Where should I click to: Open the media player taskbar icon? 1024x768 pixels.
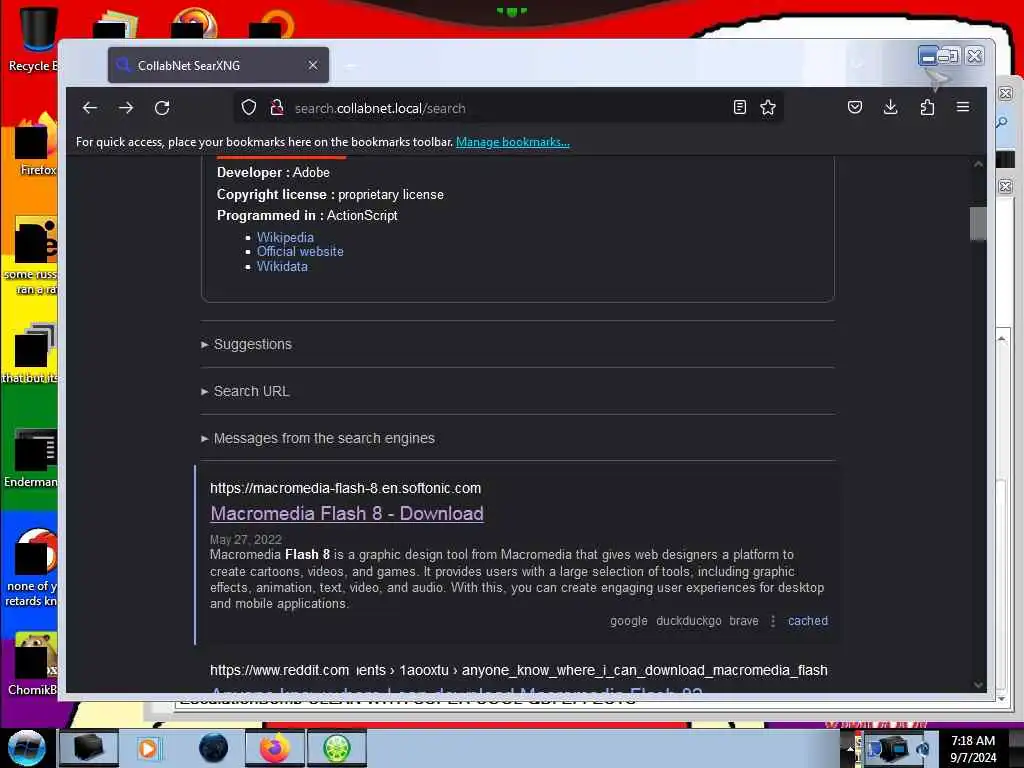pyautogui.click(x=148, y=748)
